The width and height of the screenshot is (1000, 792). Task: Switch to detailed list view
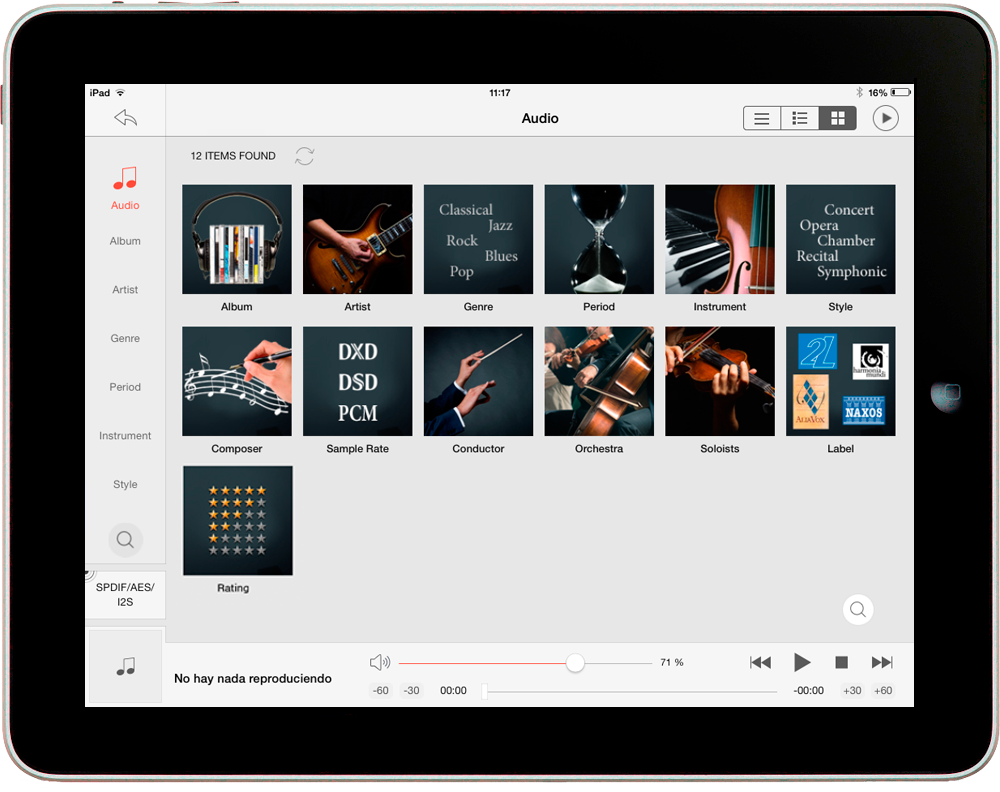800,118
